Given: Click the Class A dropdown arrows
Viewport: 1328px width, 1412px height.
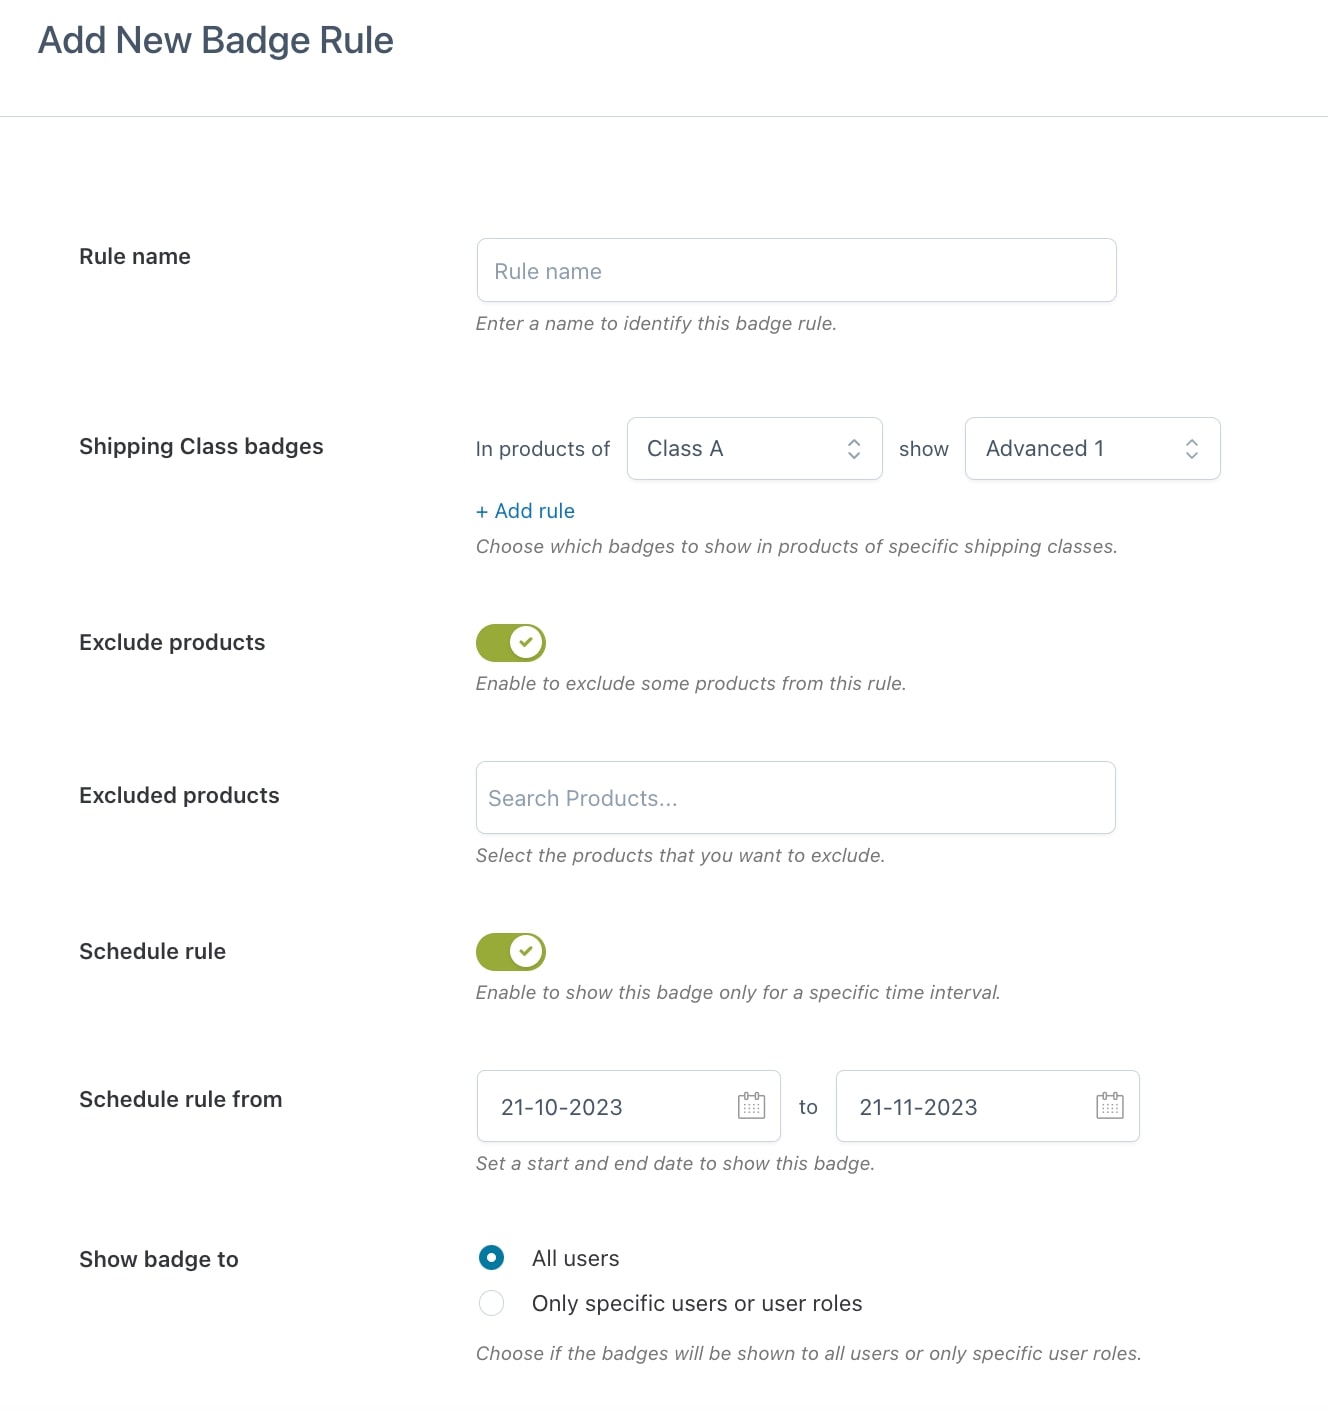Looking at the screenshot, I should [x=854, y=449].
